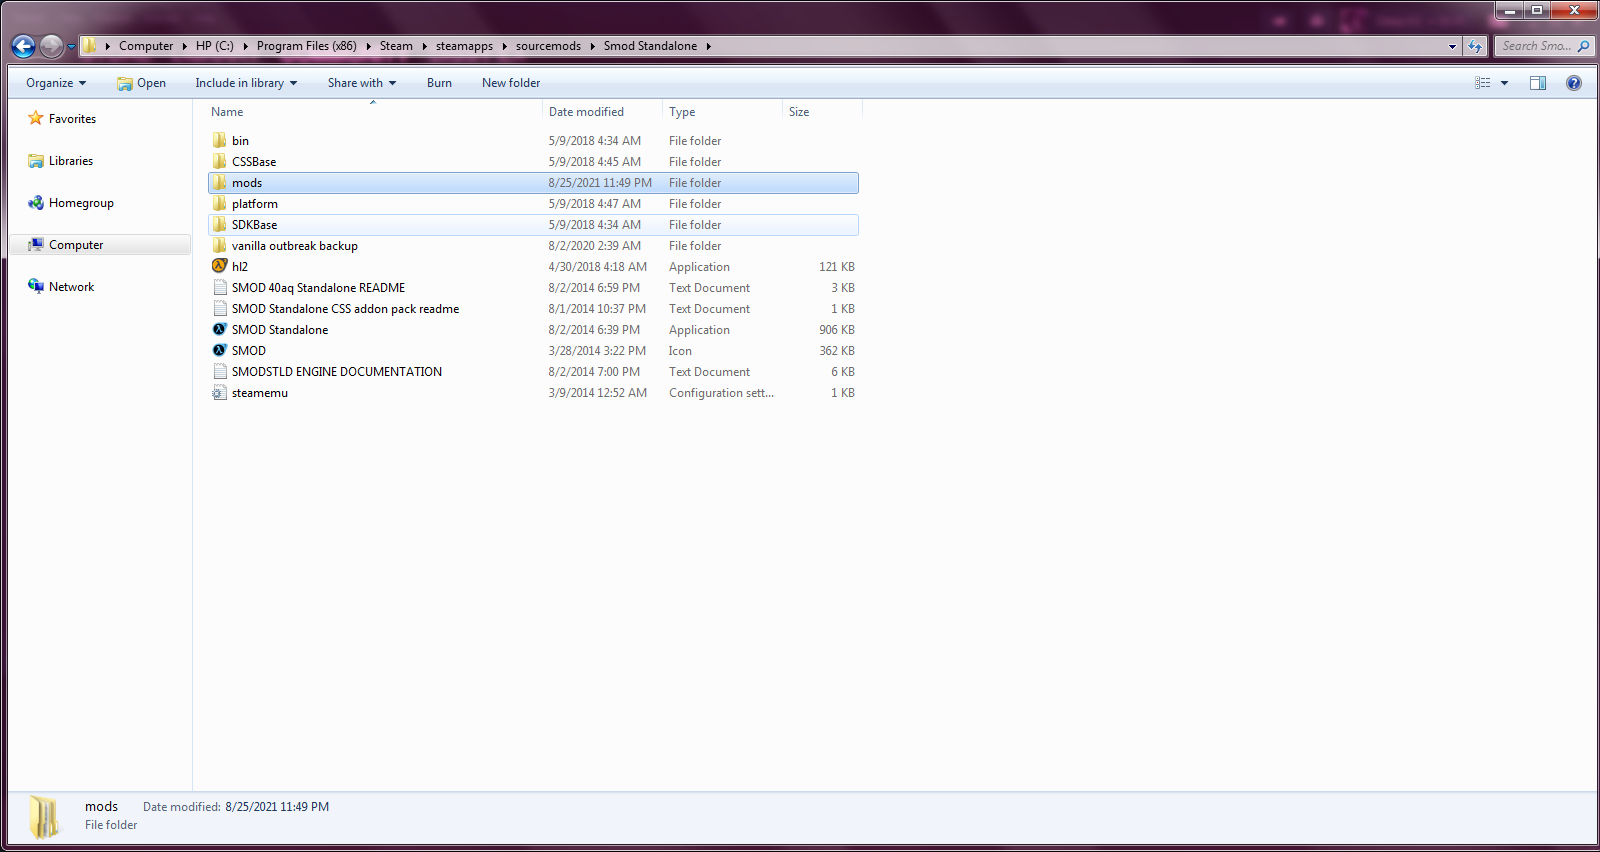
Task: Click sourcemods in the address breadcrumb
Action: pyautogui.click(x=548, y=46)
